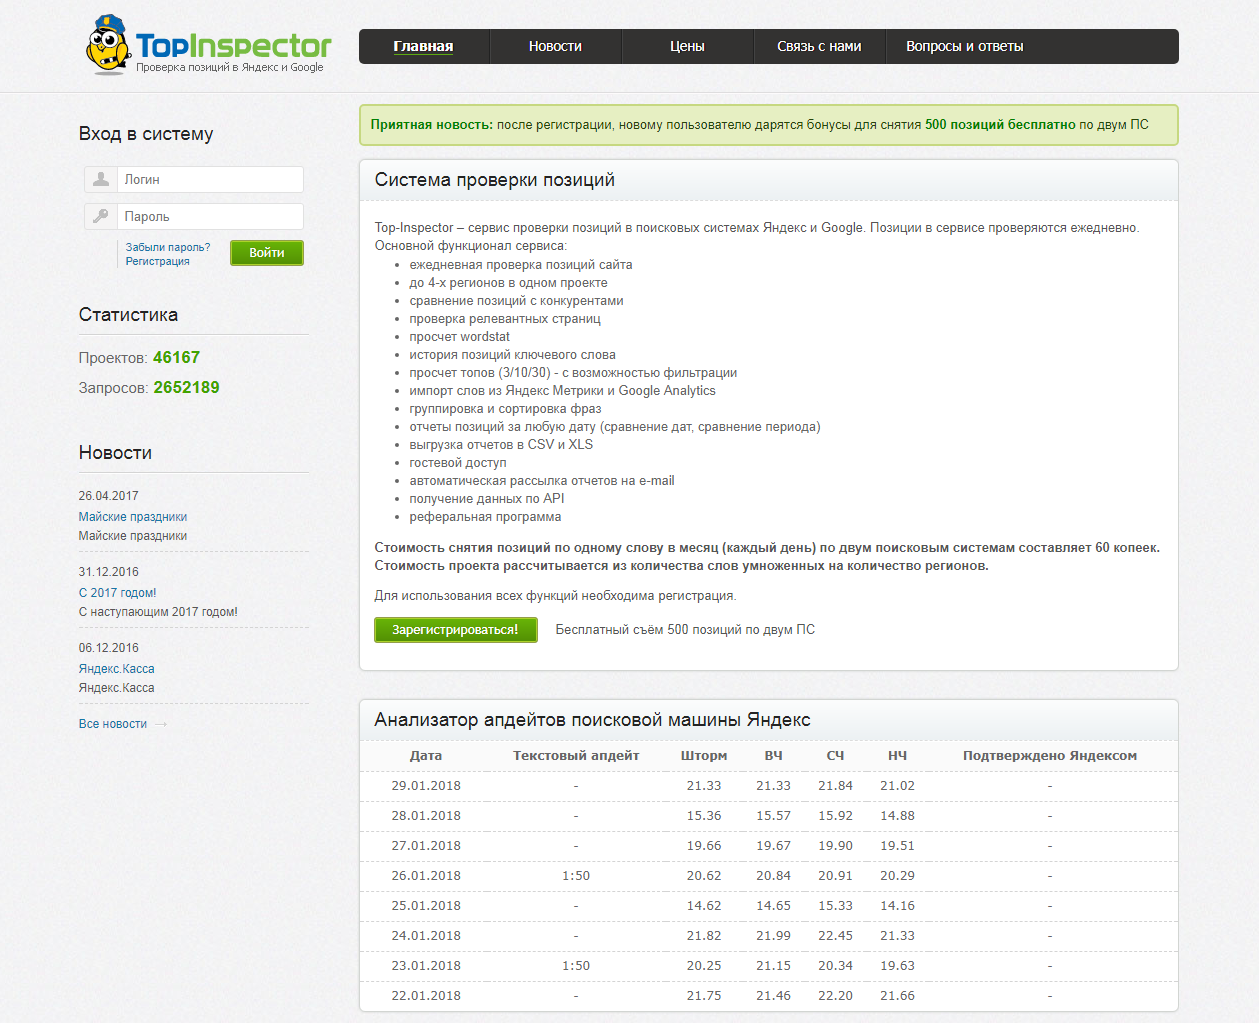Click the date cell 22.01.2018

pos(426,996)
